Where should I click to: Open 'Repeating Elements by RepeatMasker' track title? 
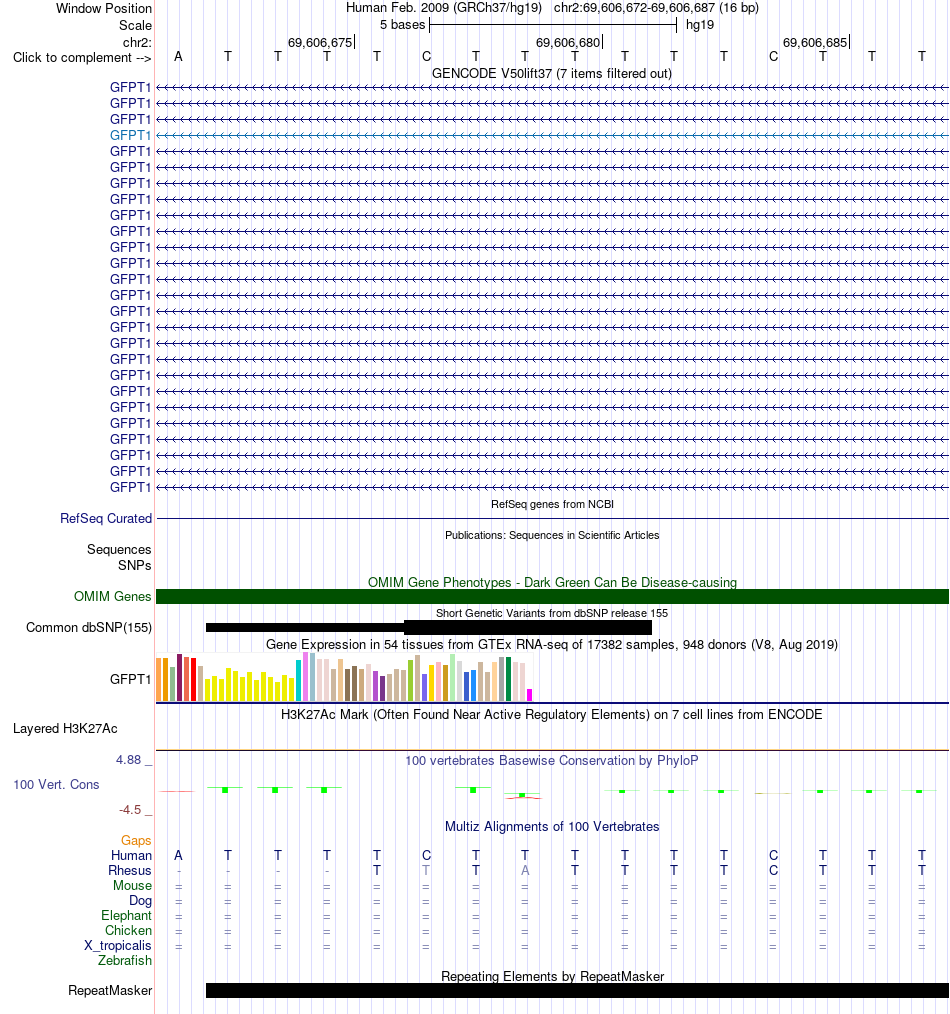552,976
